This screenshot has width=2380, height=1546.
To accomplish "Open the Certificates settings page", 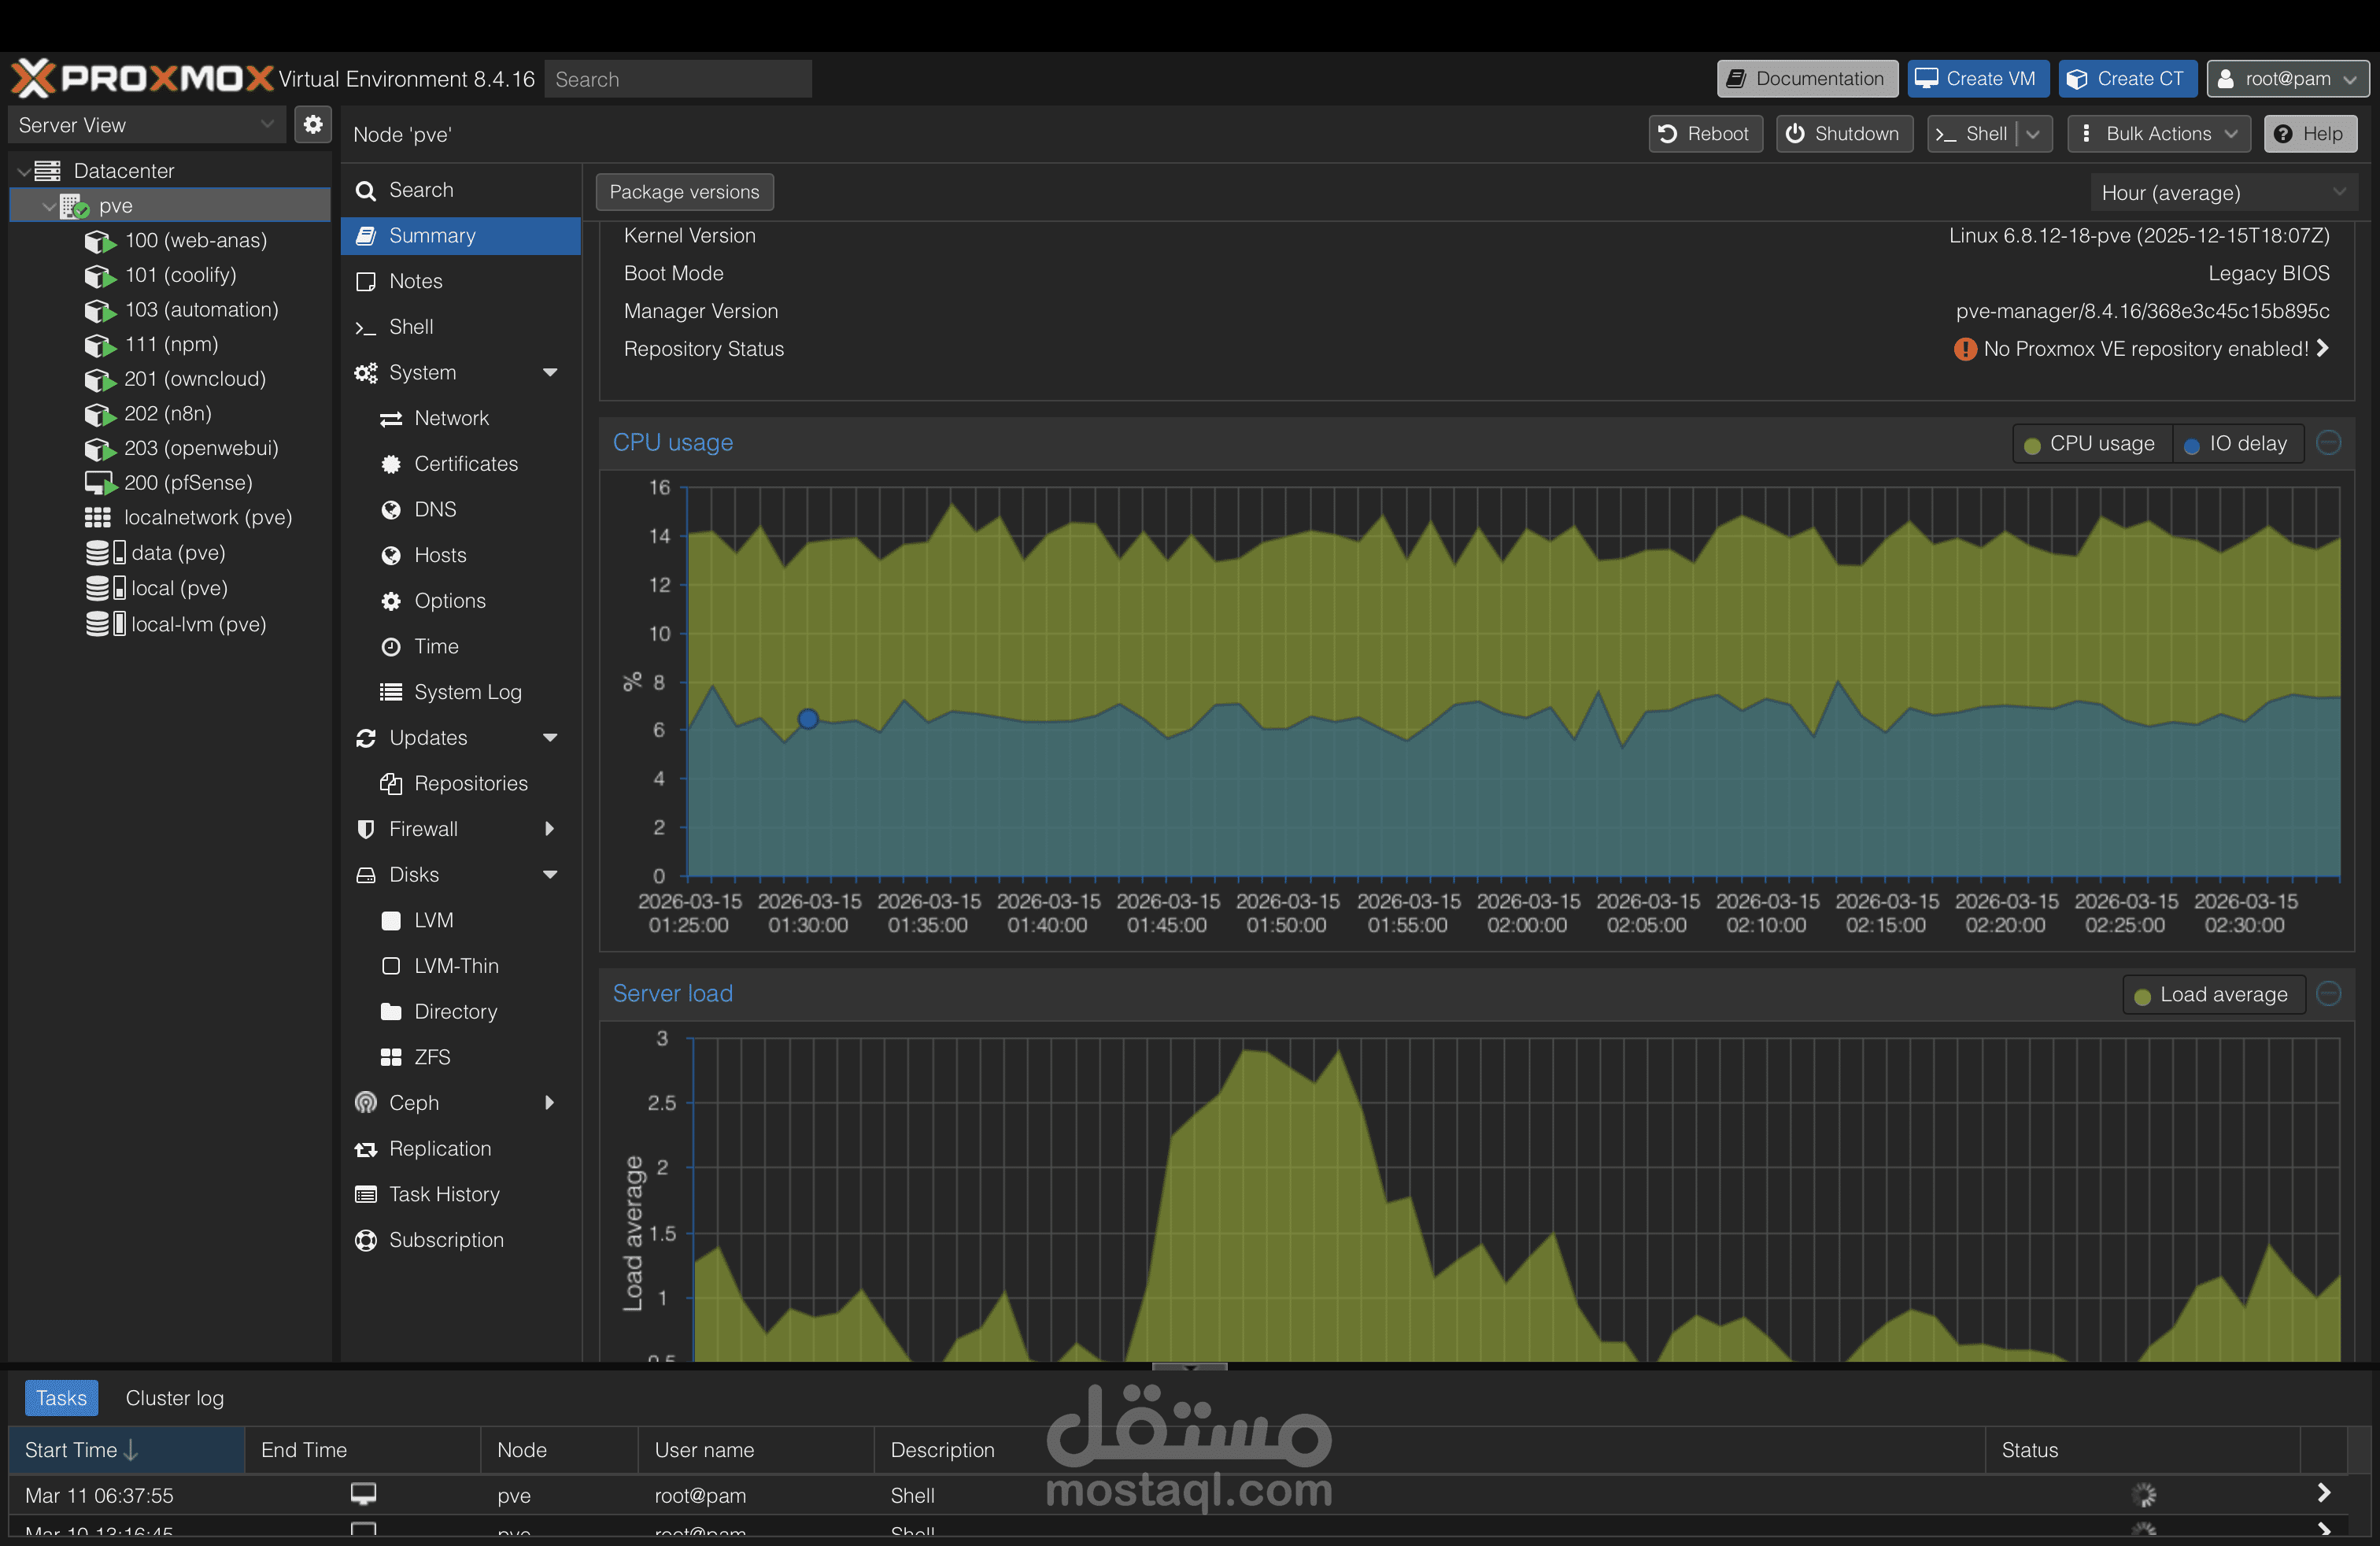I will 465,464.
